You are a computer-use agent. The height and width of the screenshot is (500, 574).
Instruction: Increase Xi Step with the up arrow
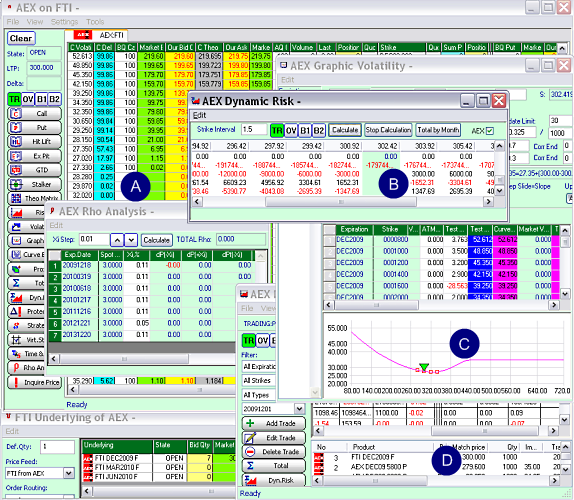pos(117,240)
